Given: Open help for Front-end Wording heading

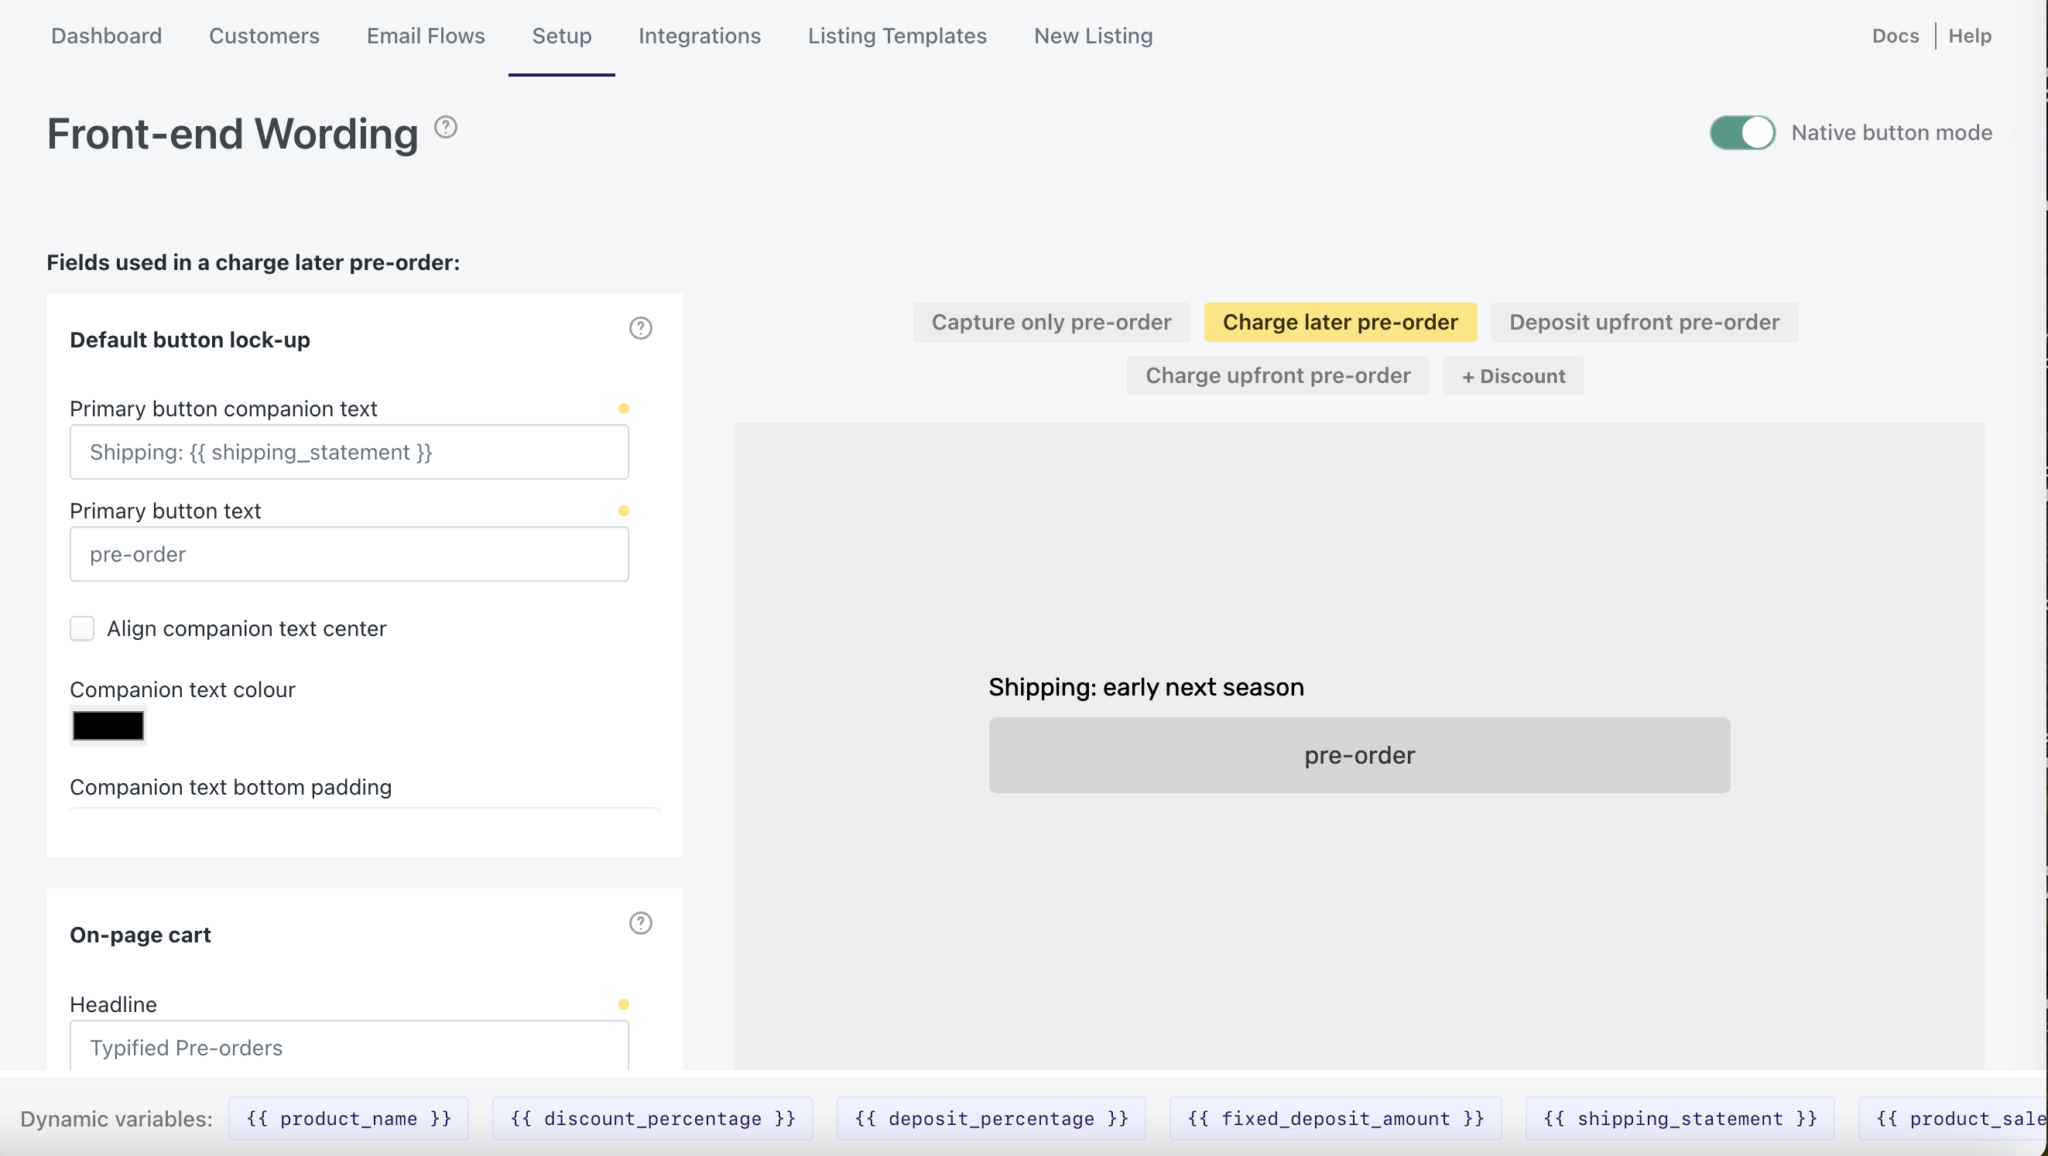Looking at the screenshot, I should click(445, 128).
